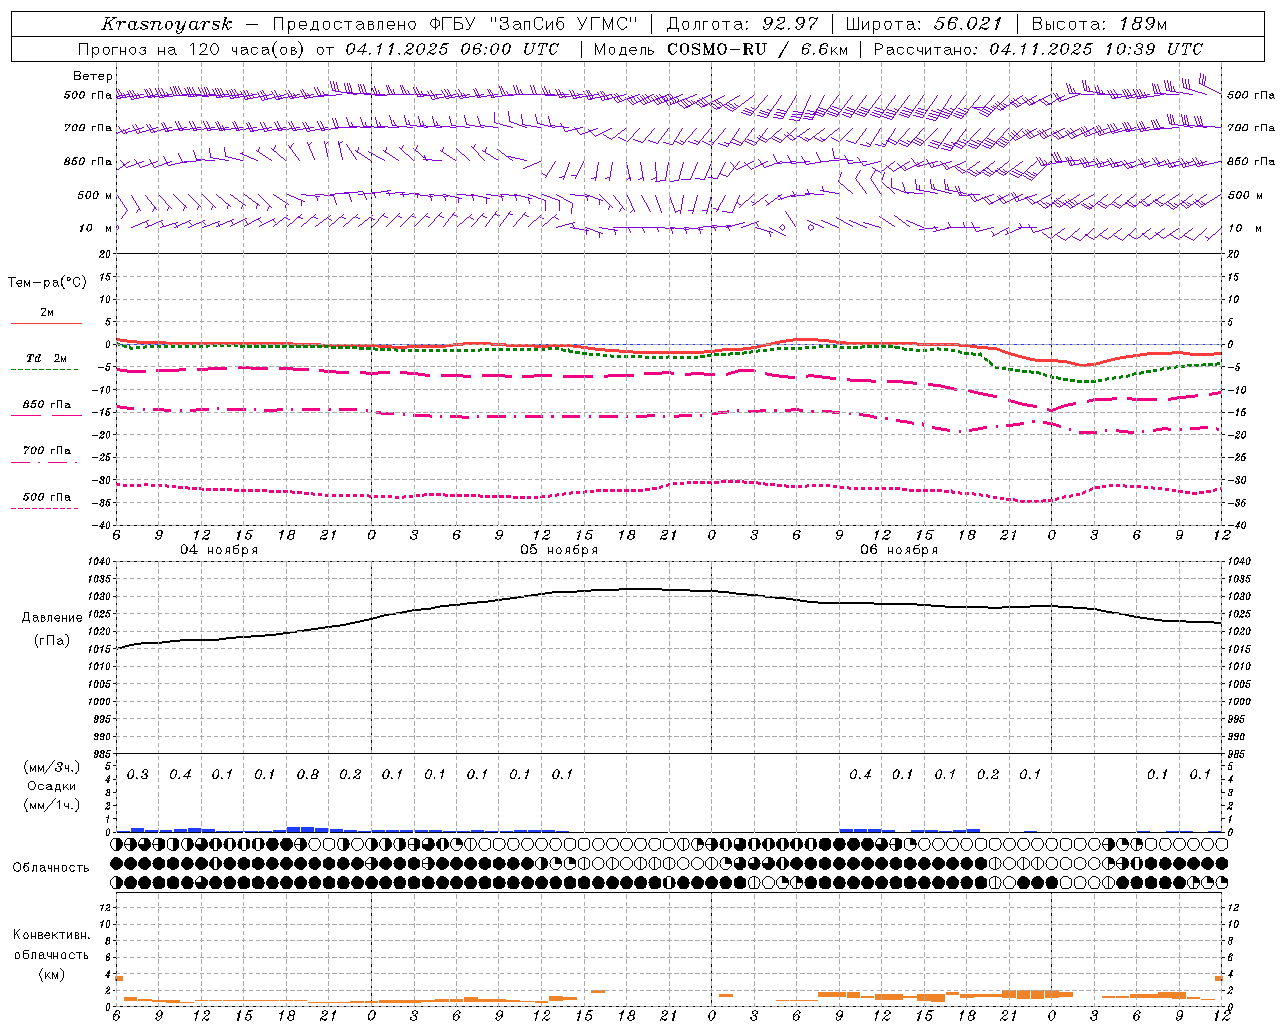Image resolution: width=1280 pixels, height=1024 pixels.
Task: Click the (гПа) pressure unit label
Action: click(51, 640)
